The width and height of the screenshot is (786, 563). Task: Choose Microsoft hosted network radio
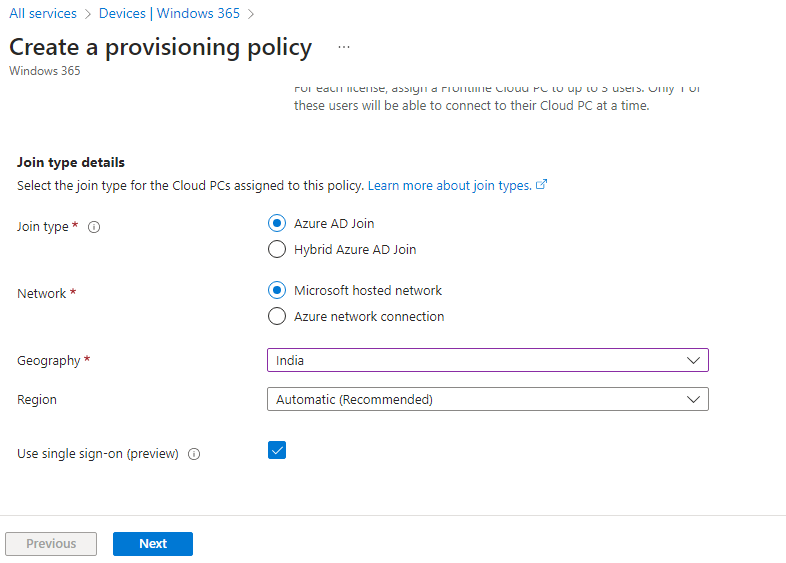point(277,290)
